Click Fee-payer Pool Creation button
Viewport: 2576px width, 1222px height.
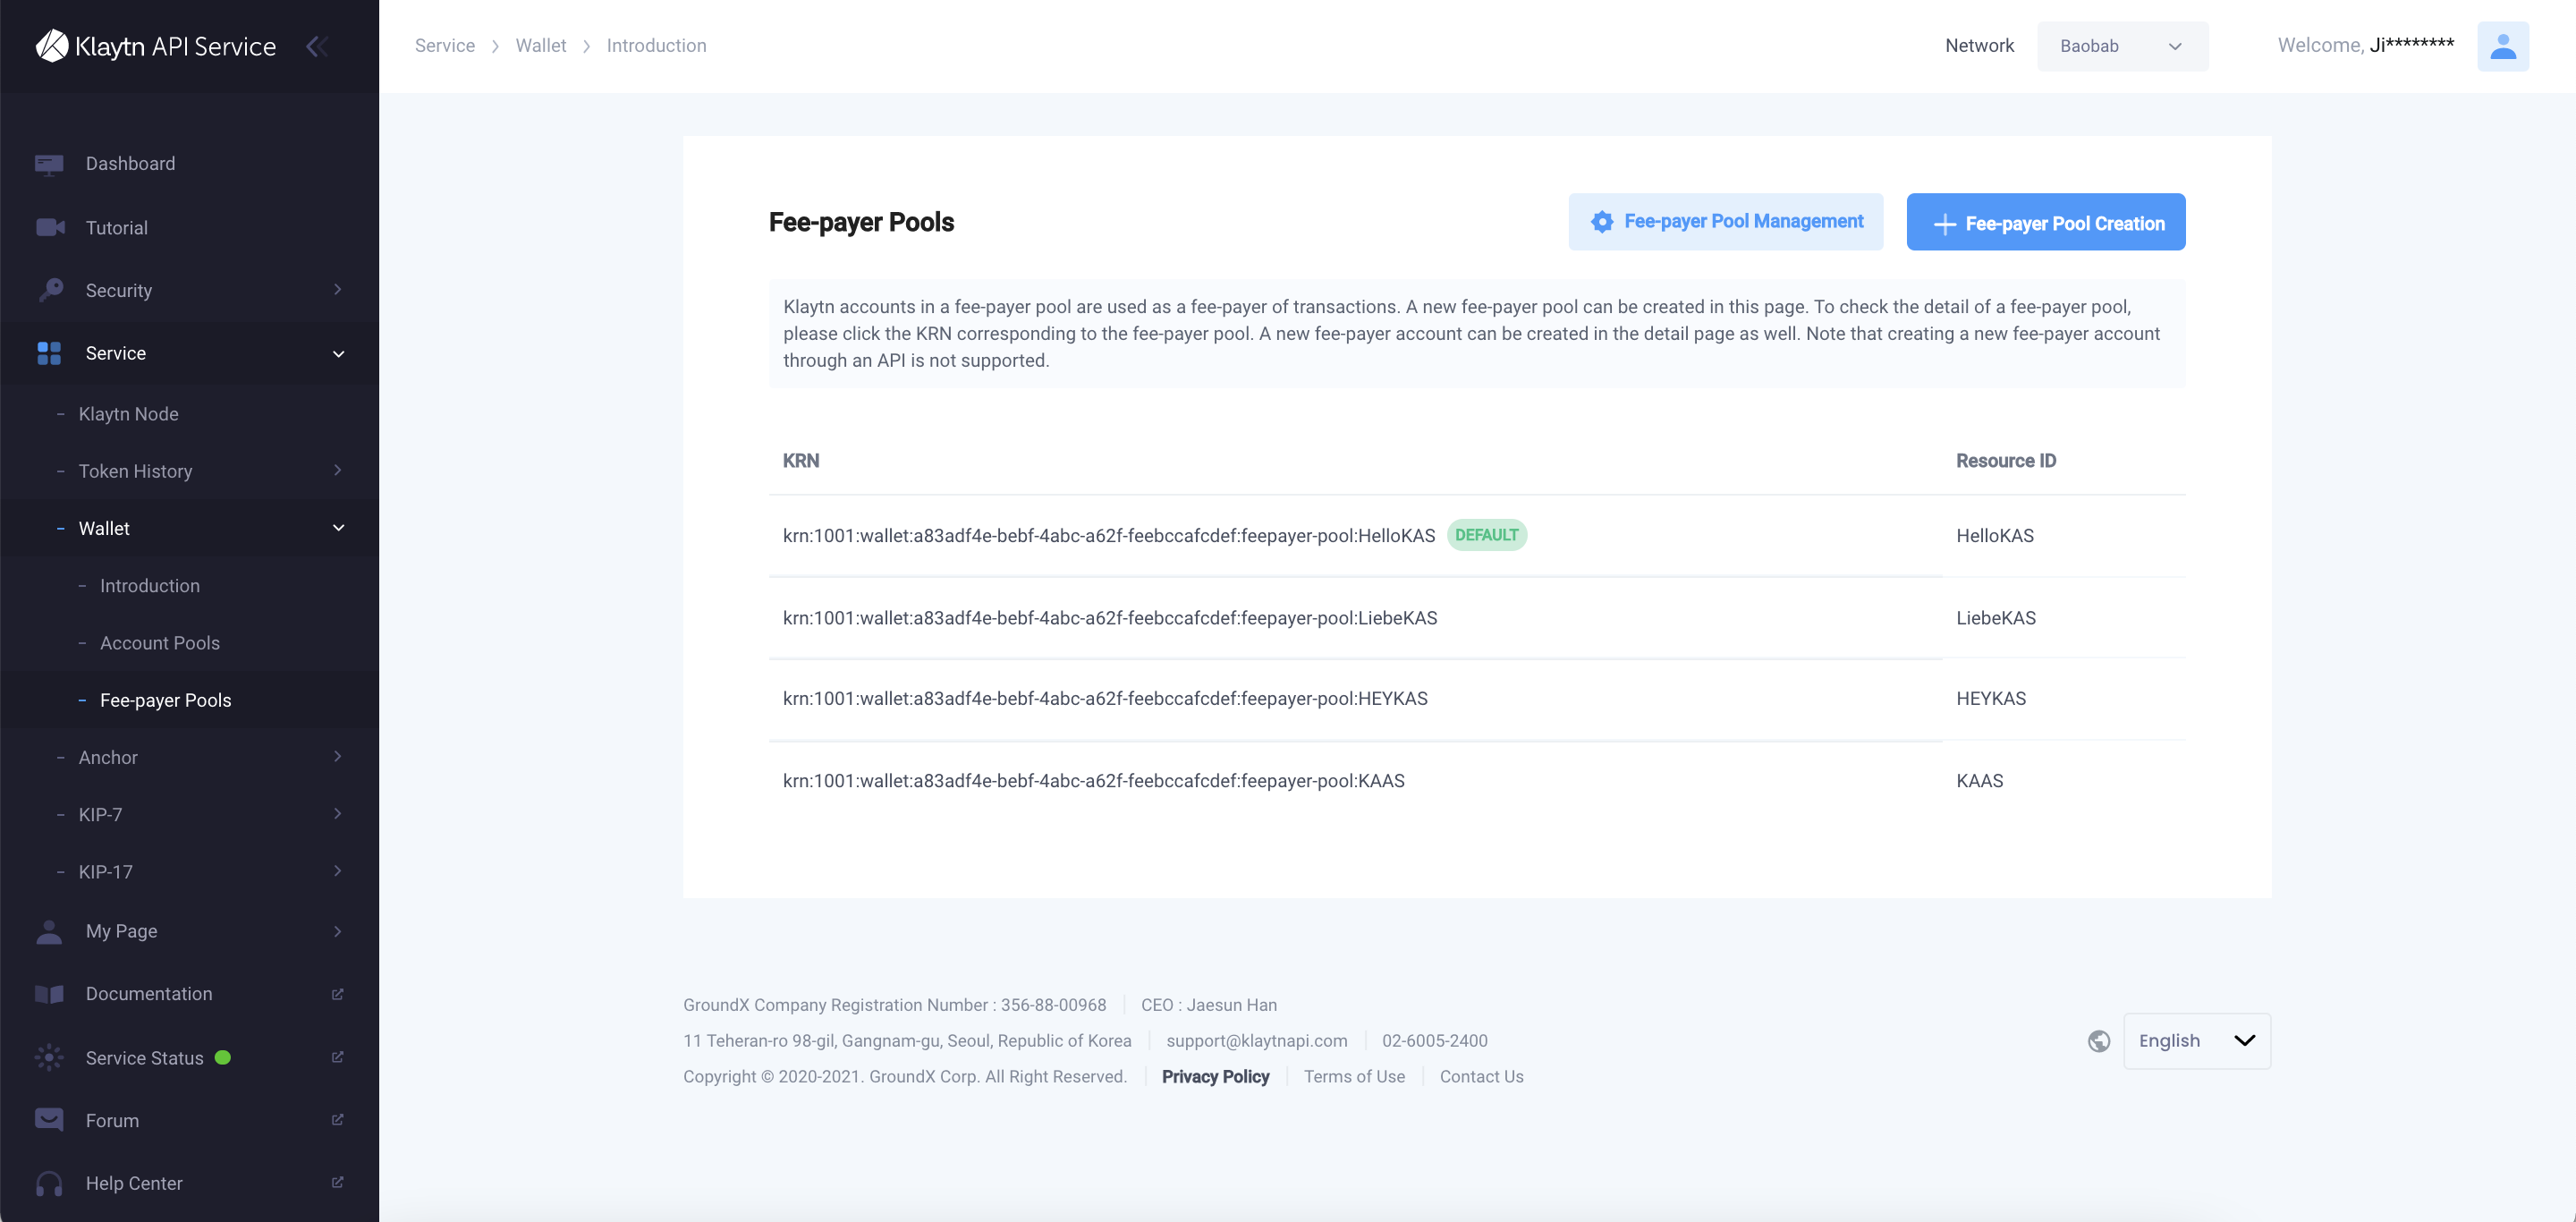(x=2045, y=222)
